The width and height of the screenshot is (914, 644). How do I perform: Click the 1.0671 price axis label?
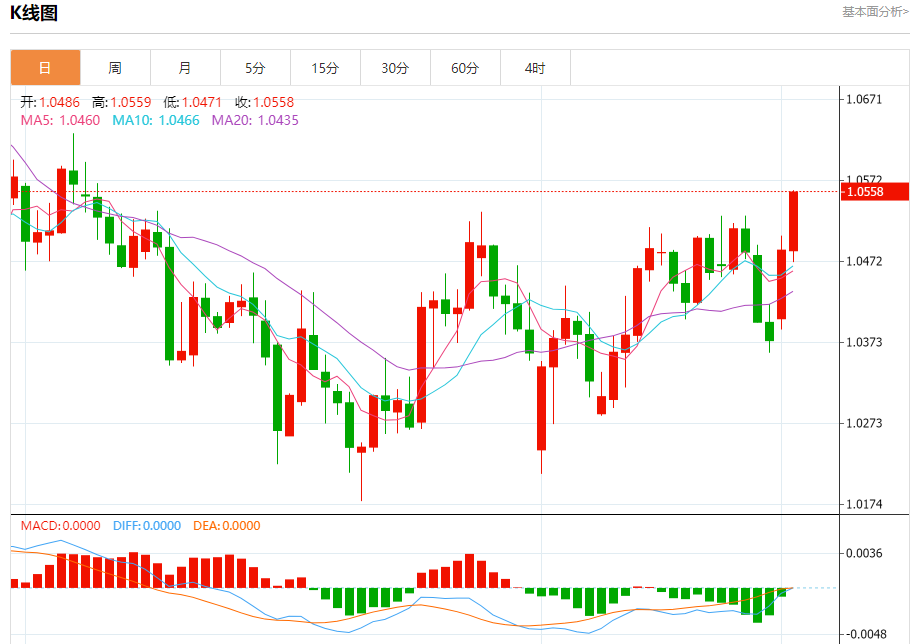864,100
